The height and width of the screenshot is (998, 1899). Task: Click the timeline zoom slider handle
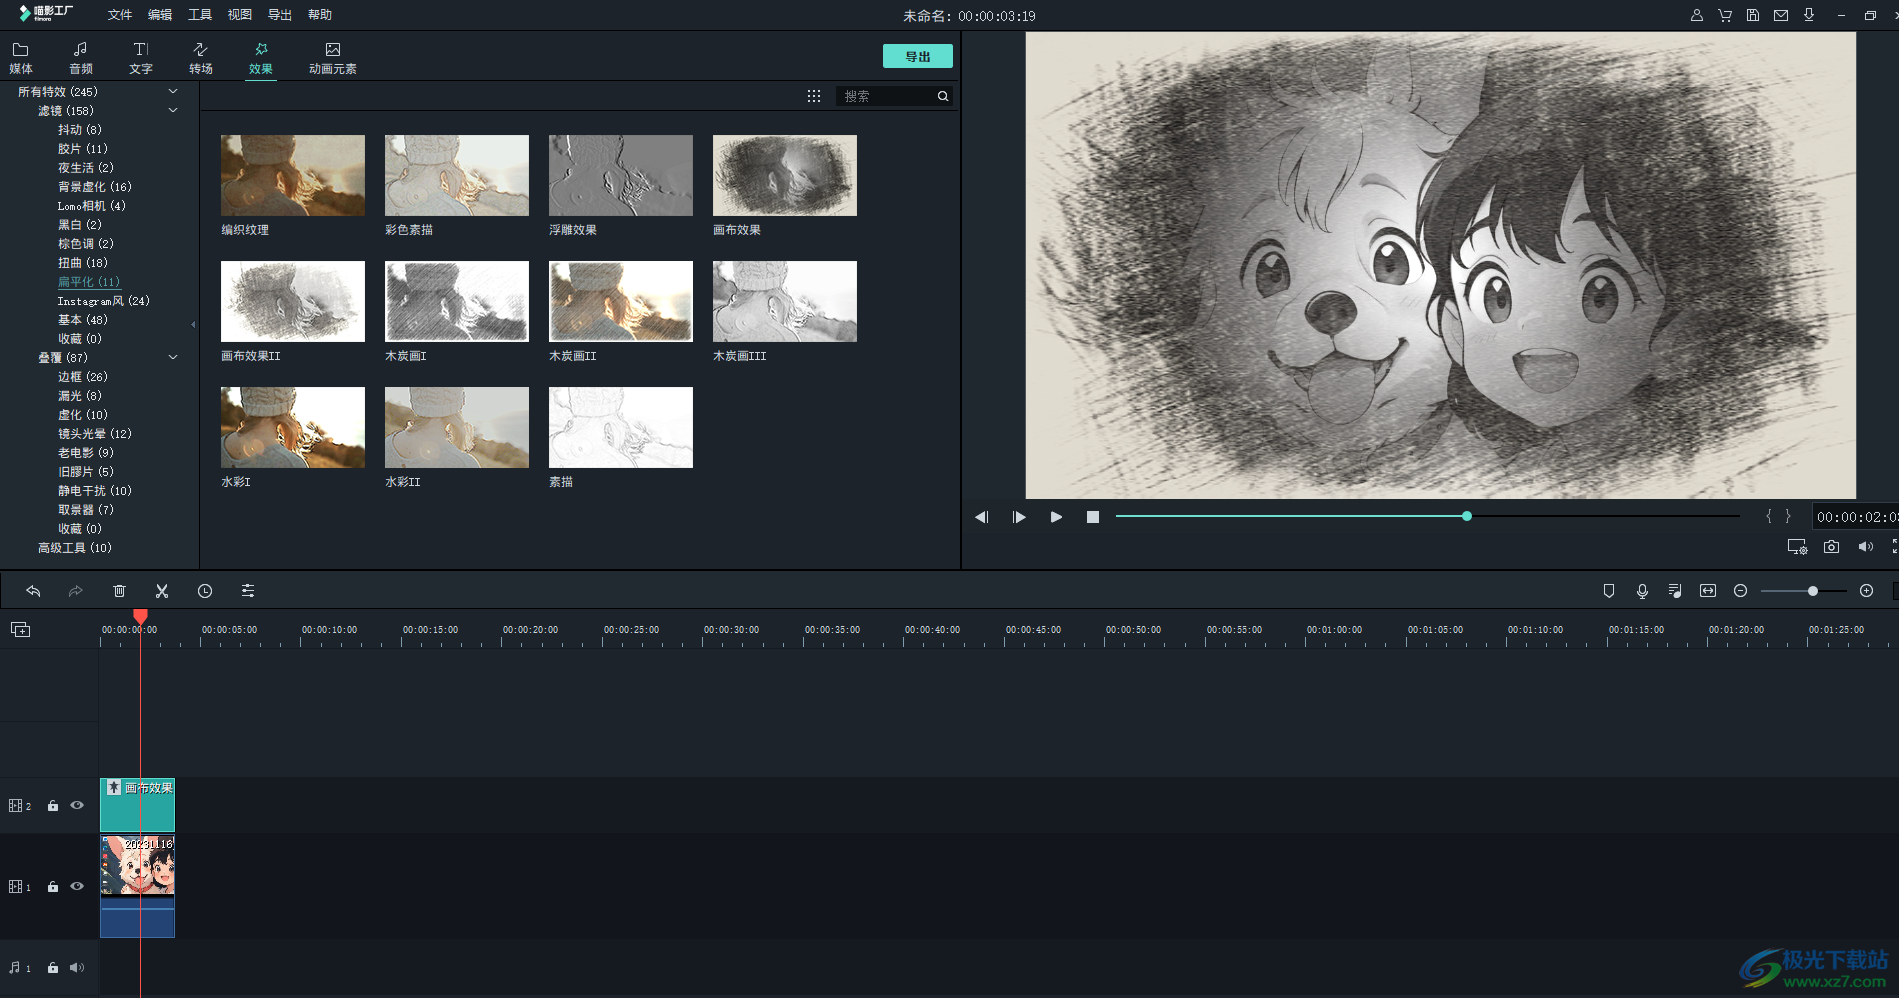(x=1812, y=591)
